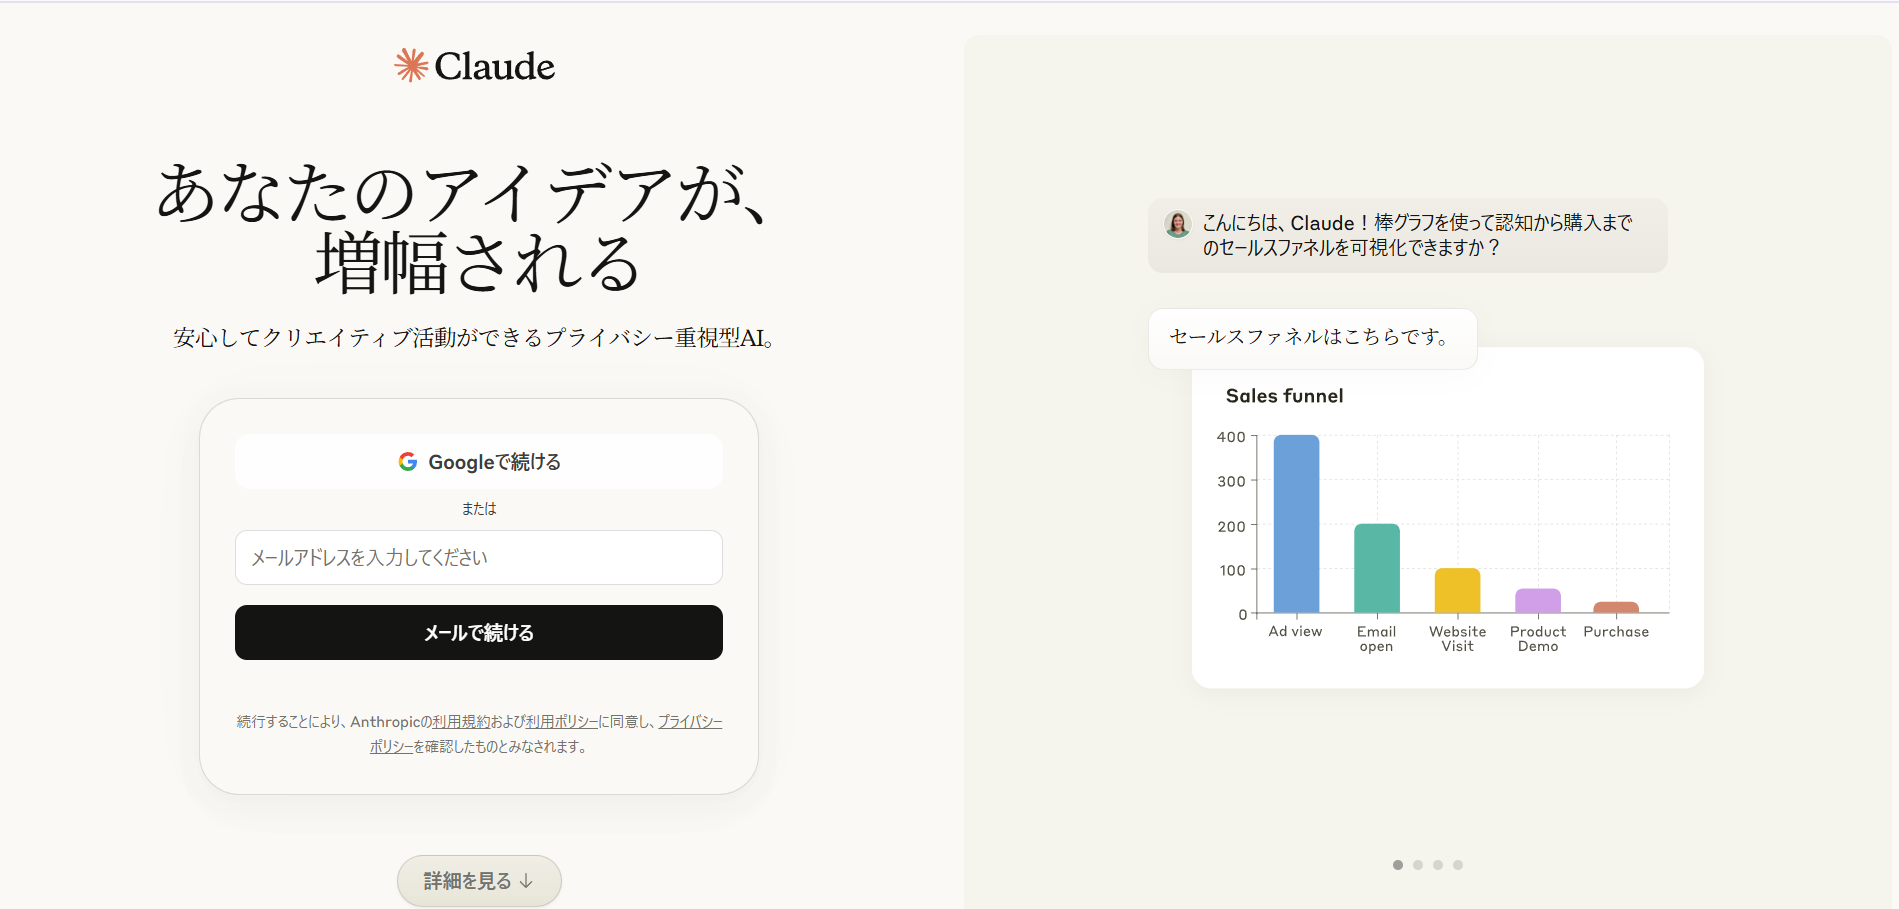The image size is (1899, 909).
Task: Open the 利用規約 link
Action: pos(459,721)
